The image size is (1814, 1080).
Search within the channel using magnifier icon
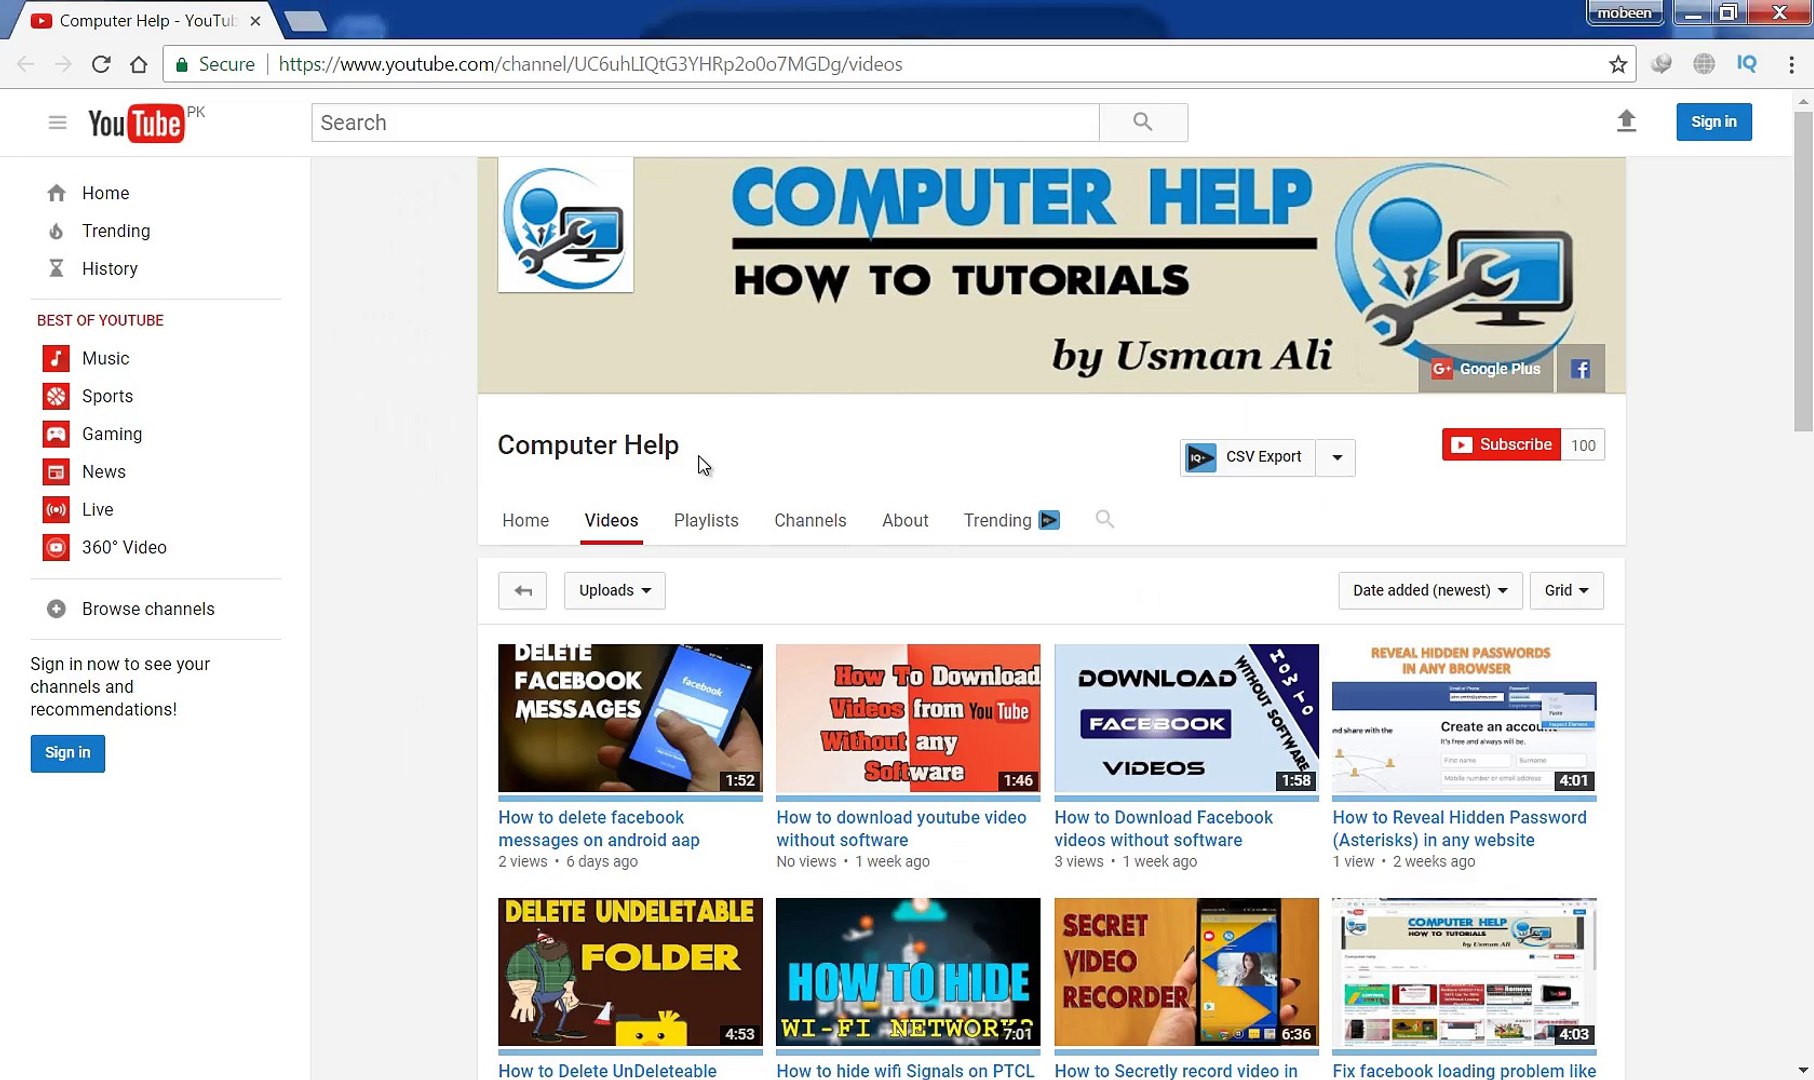(1104, 519)
